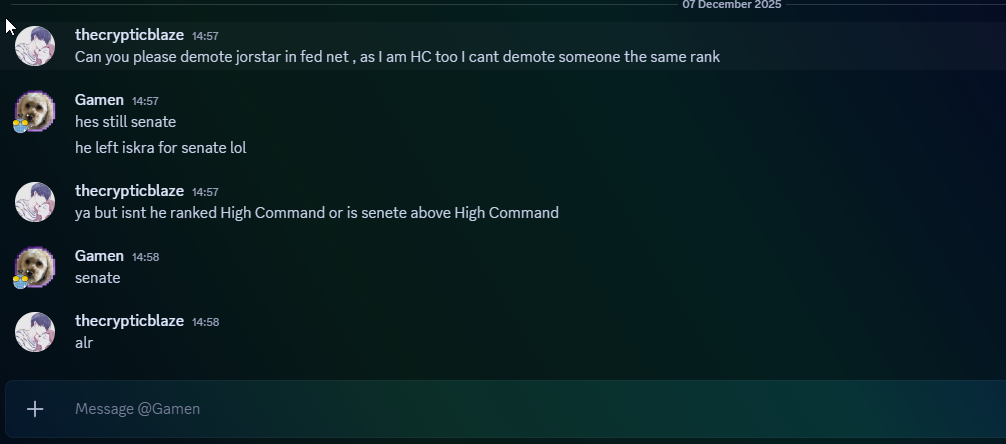1006x444 pixels.
Task: Open Gamen's avatar beside the 14:58 "senate" reply
Action: (x=35, y=267)
